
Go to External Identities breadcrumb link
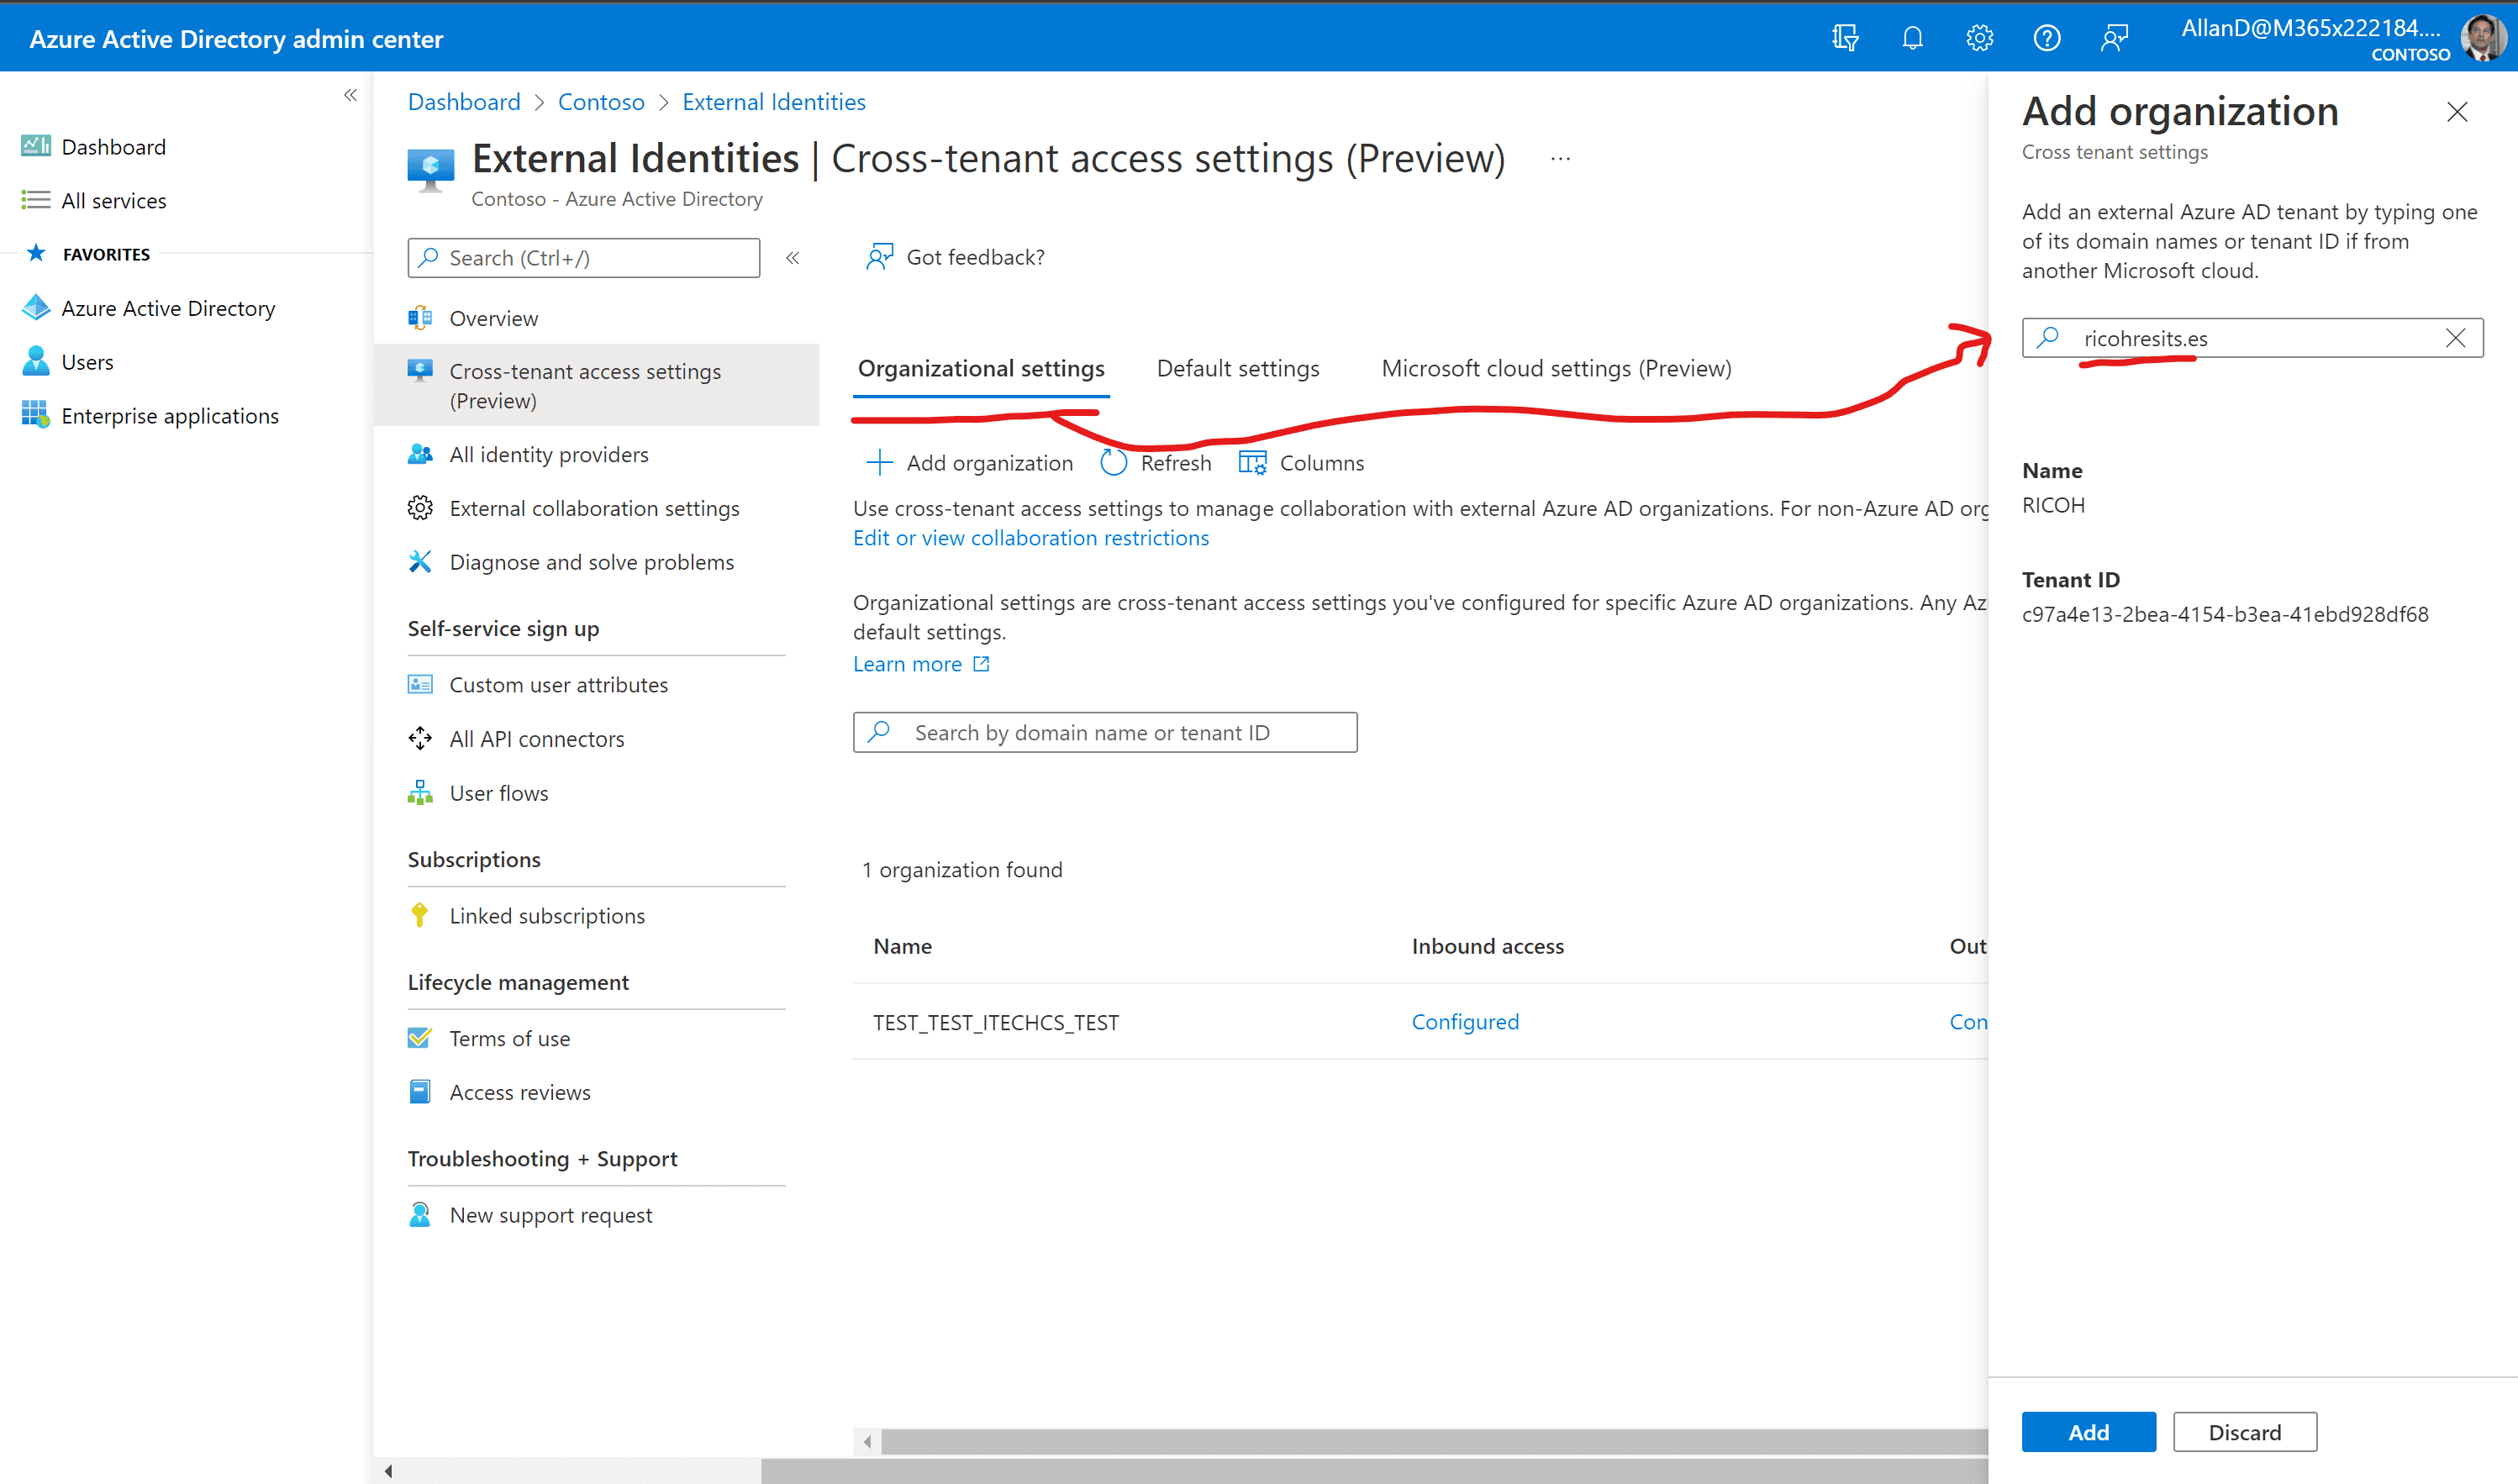click(x=774, y=102)
